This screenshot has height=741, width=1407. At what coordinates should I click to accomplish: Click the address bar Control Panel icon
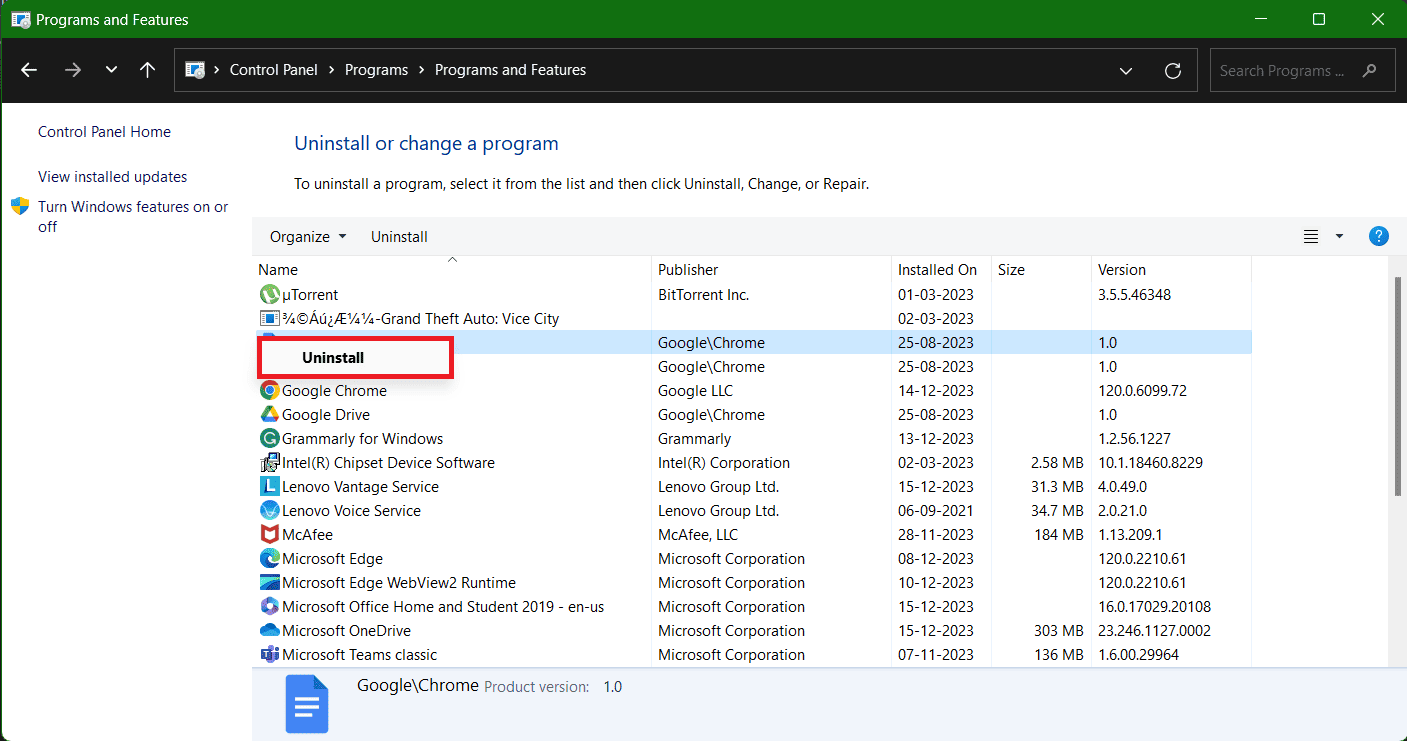(196, 71)
